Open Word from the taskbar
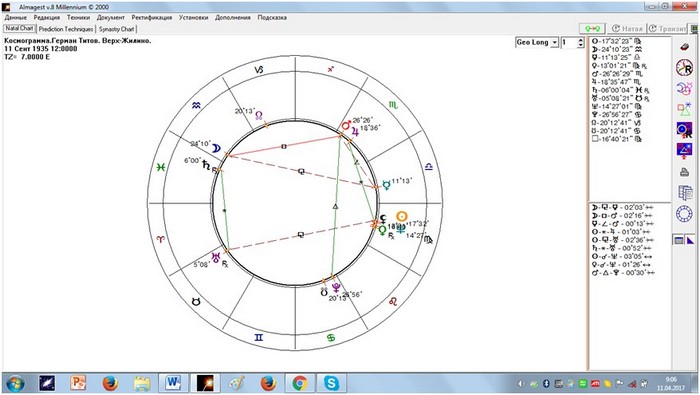Viewport: 700px width, 395px height. [x=173, y=383]
